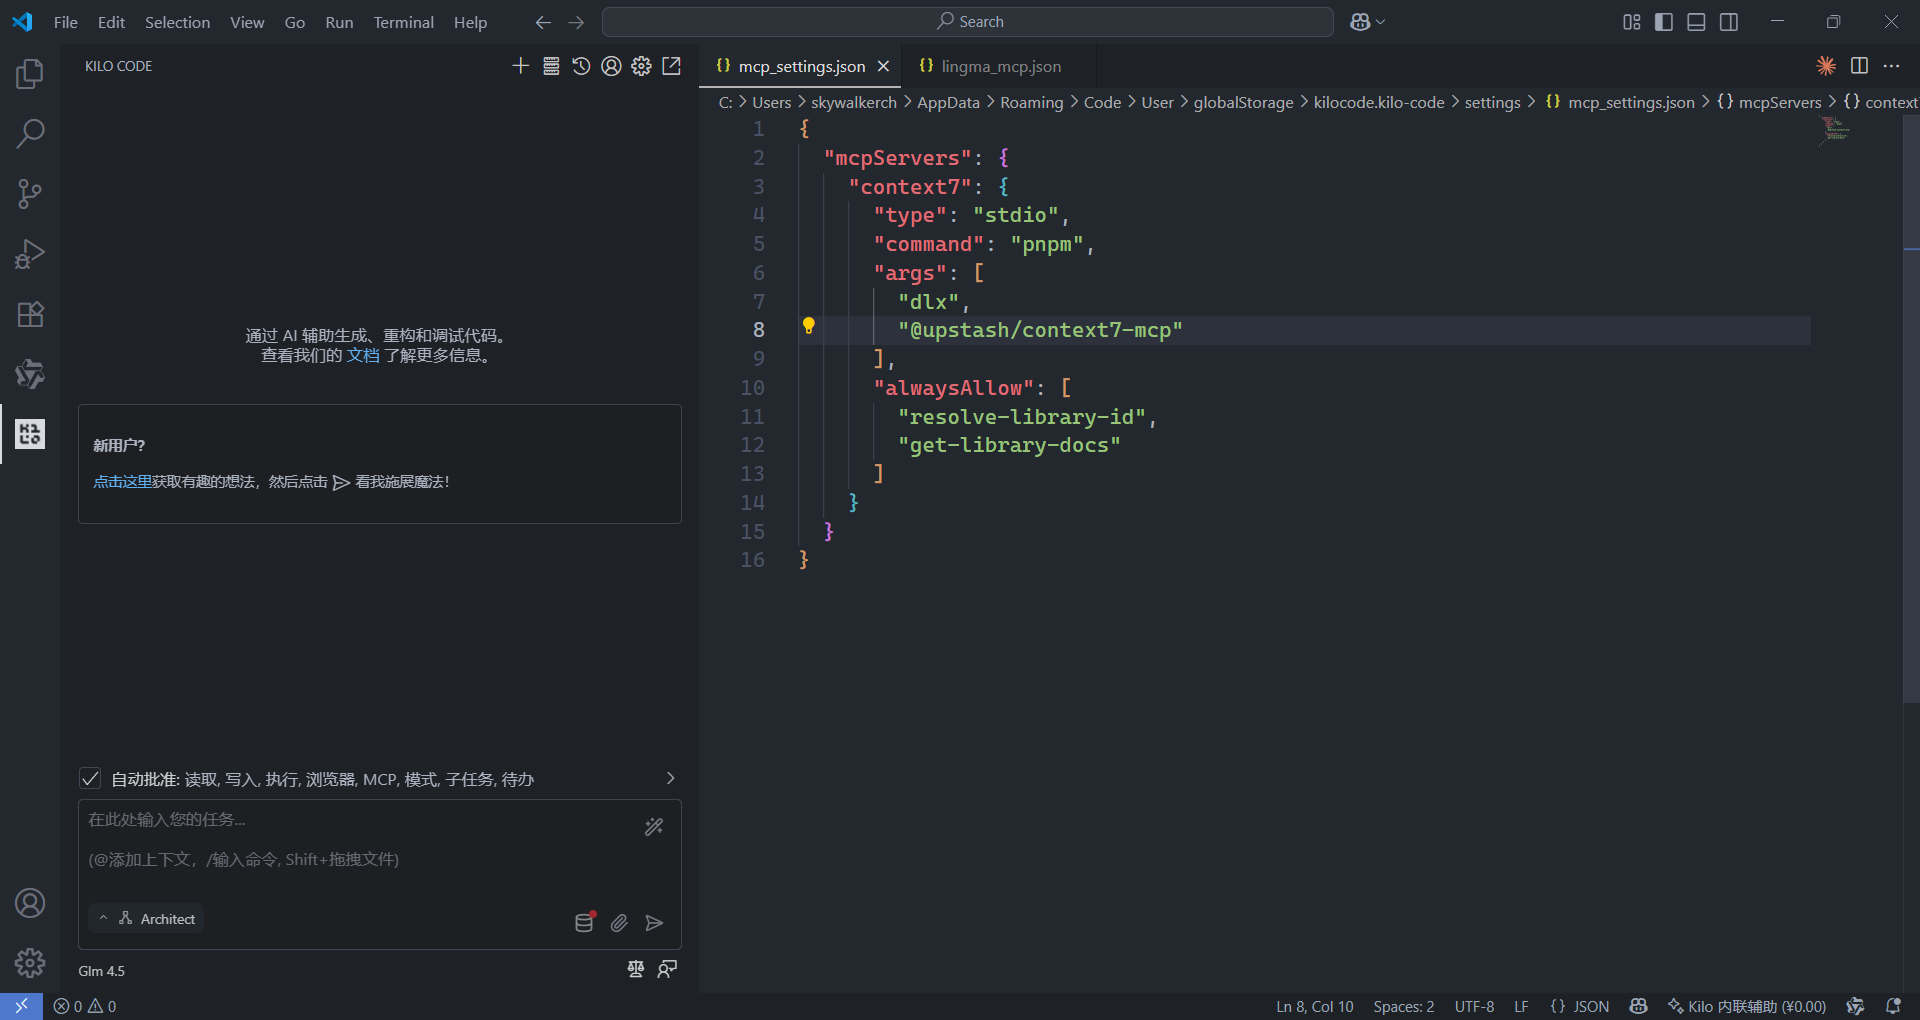Image resolution: width=1920 pixels, height=1020 pixels.
Task: Open Kilo Code MCP servers icon
Action: tap(551, 66)
